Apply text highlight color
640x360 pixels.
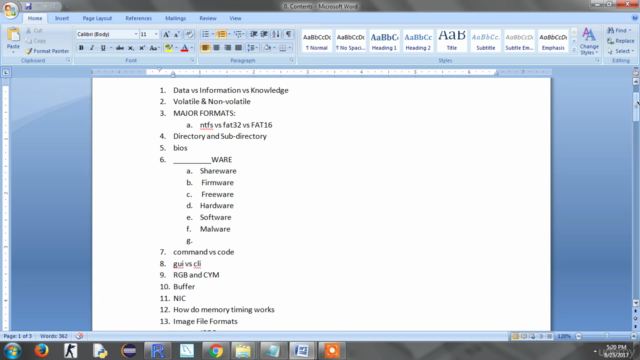click(x=169, y=48)
